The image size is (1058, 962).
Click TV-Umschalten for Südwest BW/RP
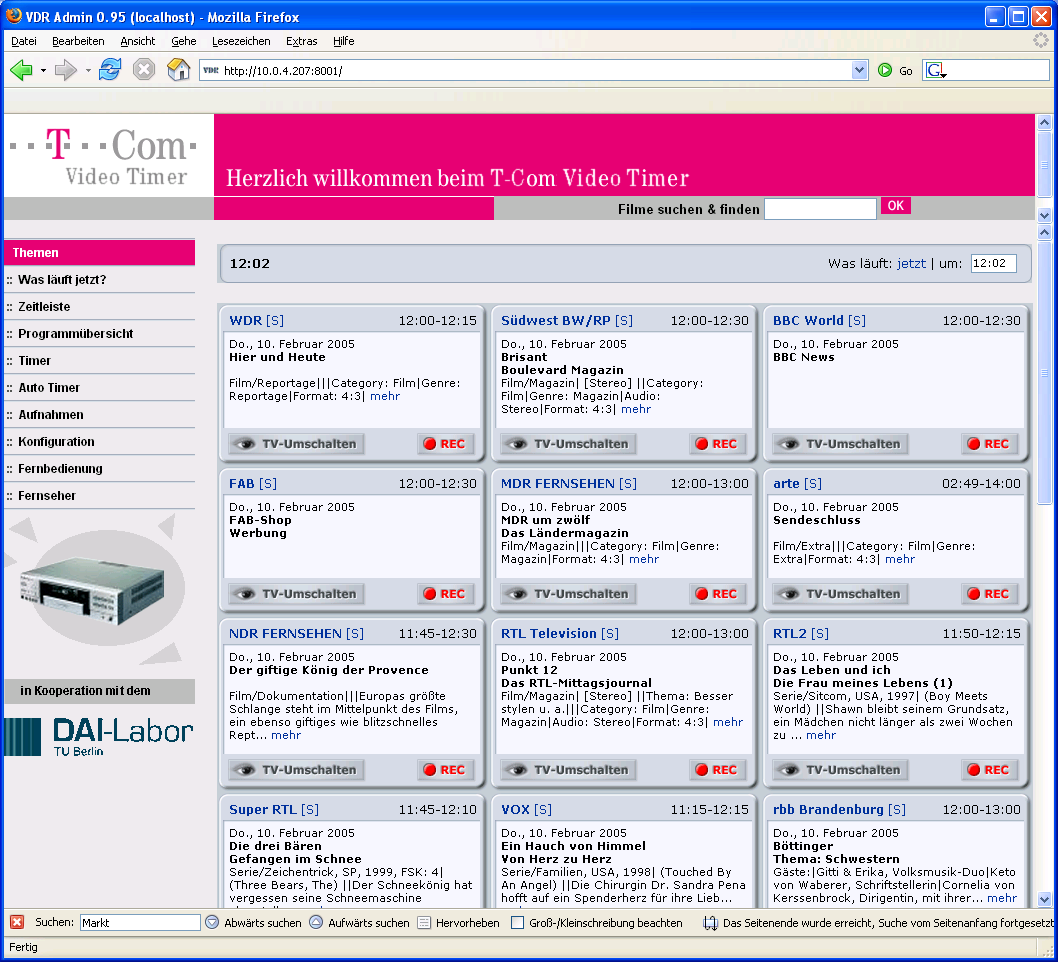[x=568, y=443]
